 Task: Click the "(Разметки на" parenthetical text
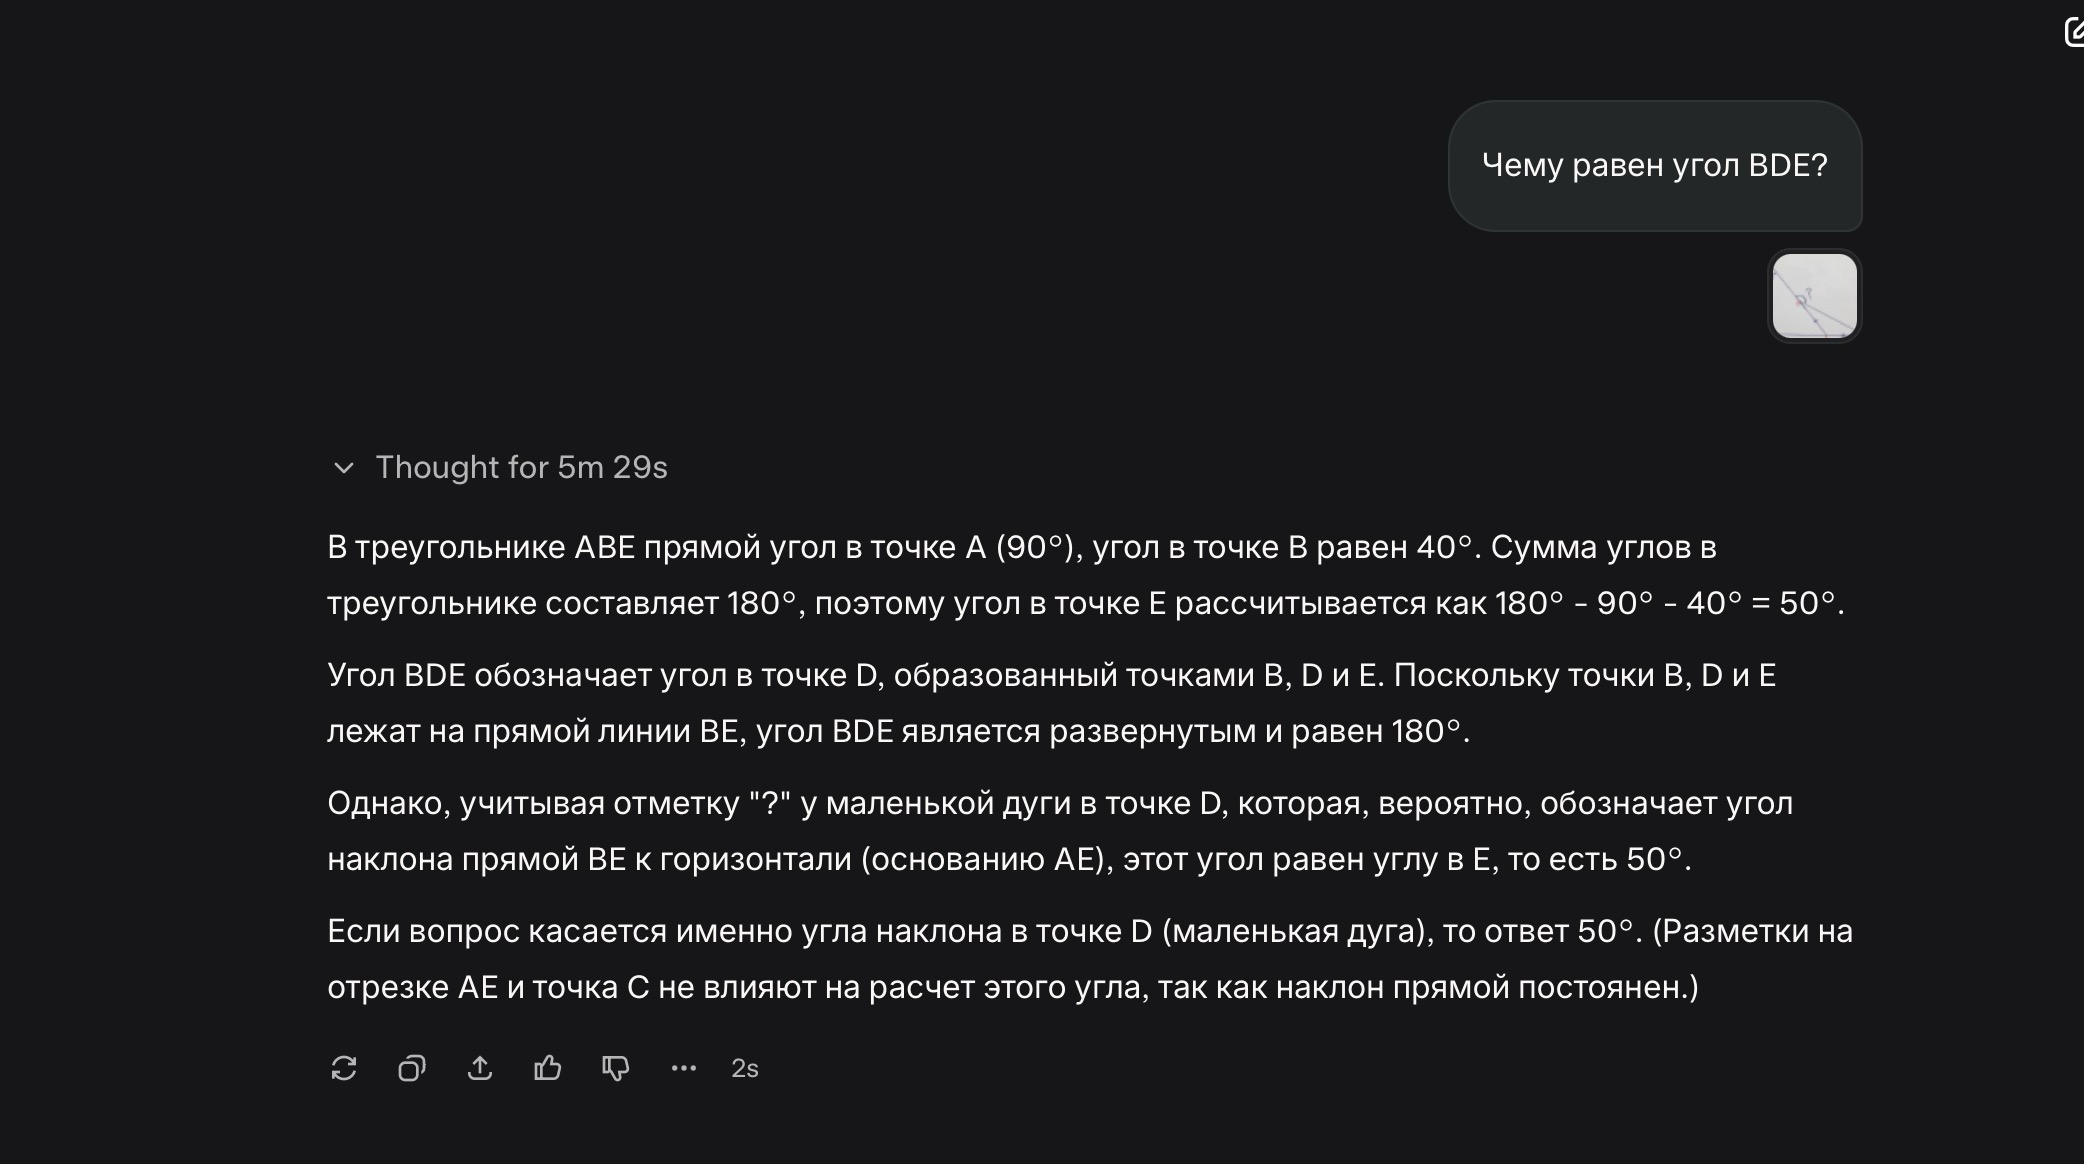tap(1752, 931)
